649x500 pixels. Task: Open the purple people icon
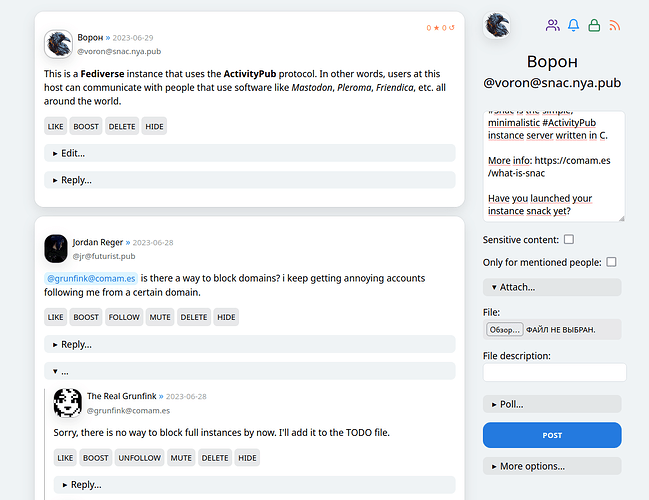pyautogui.click(x=553, y=25)
